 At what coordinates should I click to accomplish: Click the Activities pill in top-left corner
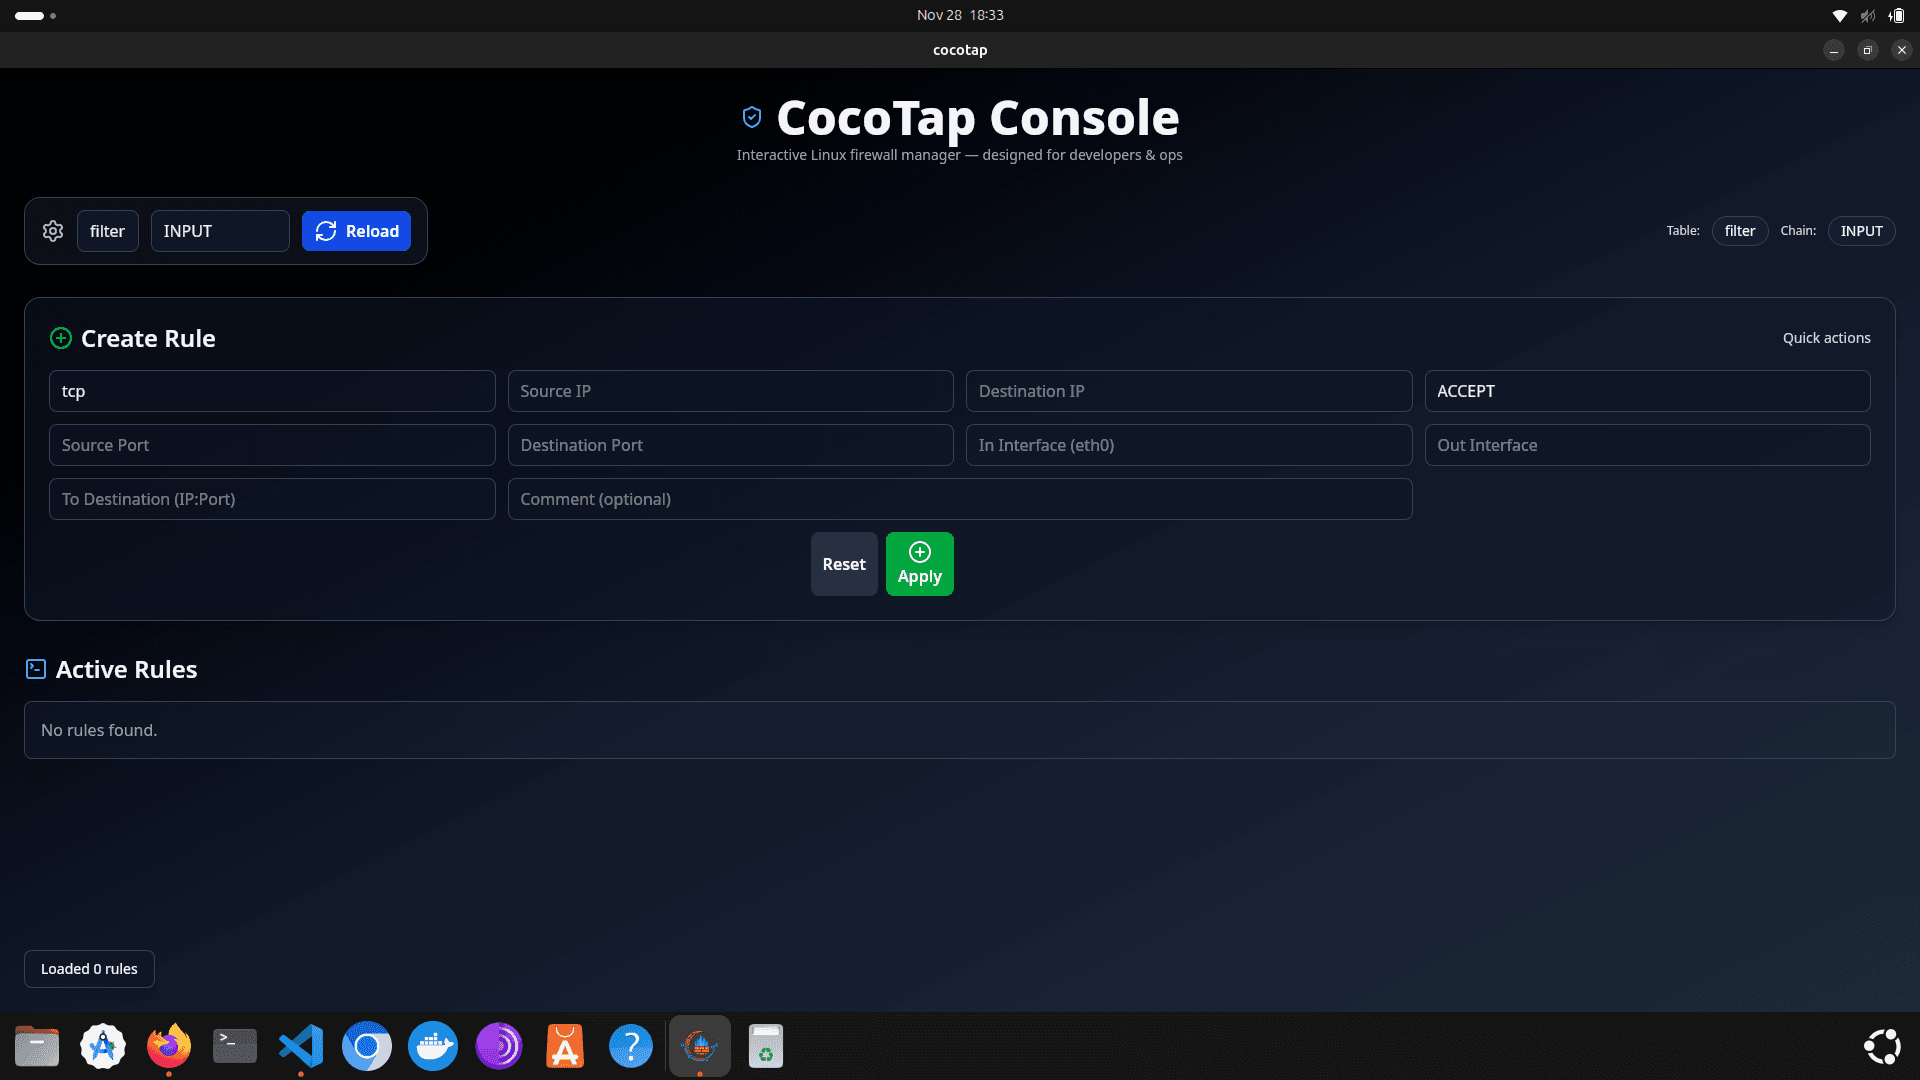35,15
